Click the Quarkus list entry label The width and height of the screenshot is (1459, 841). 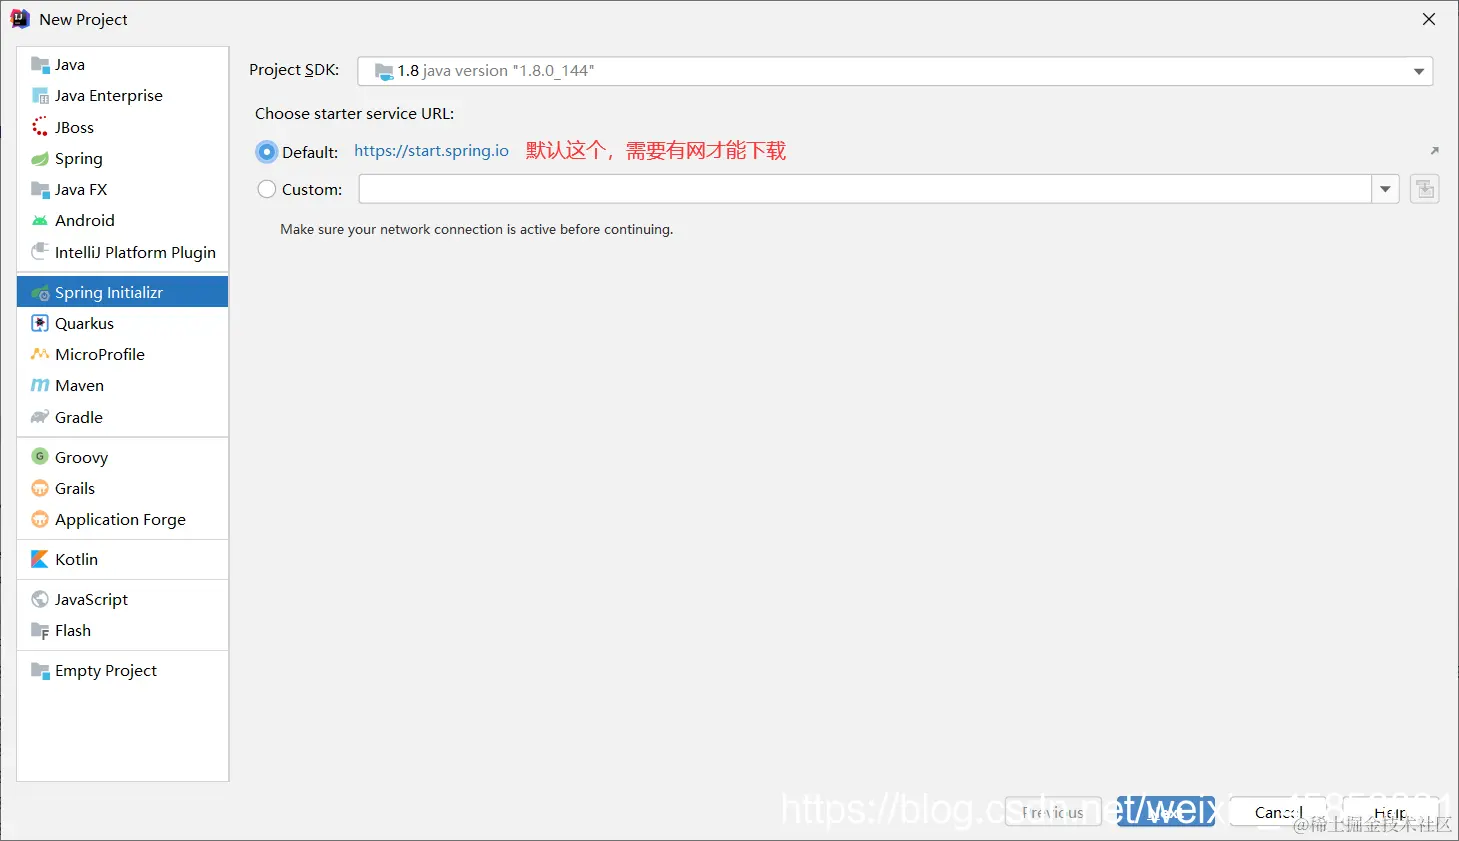pos(84,324)
